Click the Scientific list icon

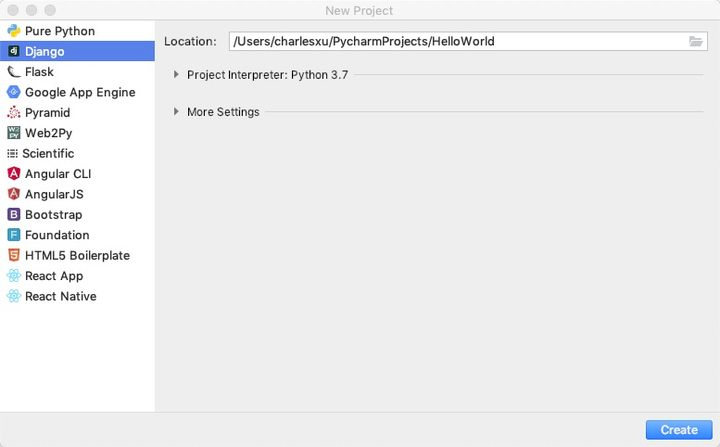pyautogui.click(x=12, y=153)
